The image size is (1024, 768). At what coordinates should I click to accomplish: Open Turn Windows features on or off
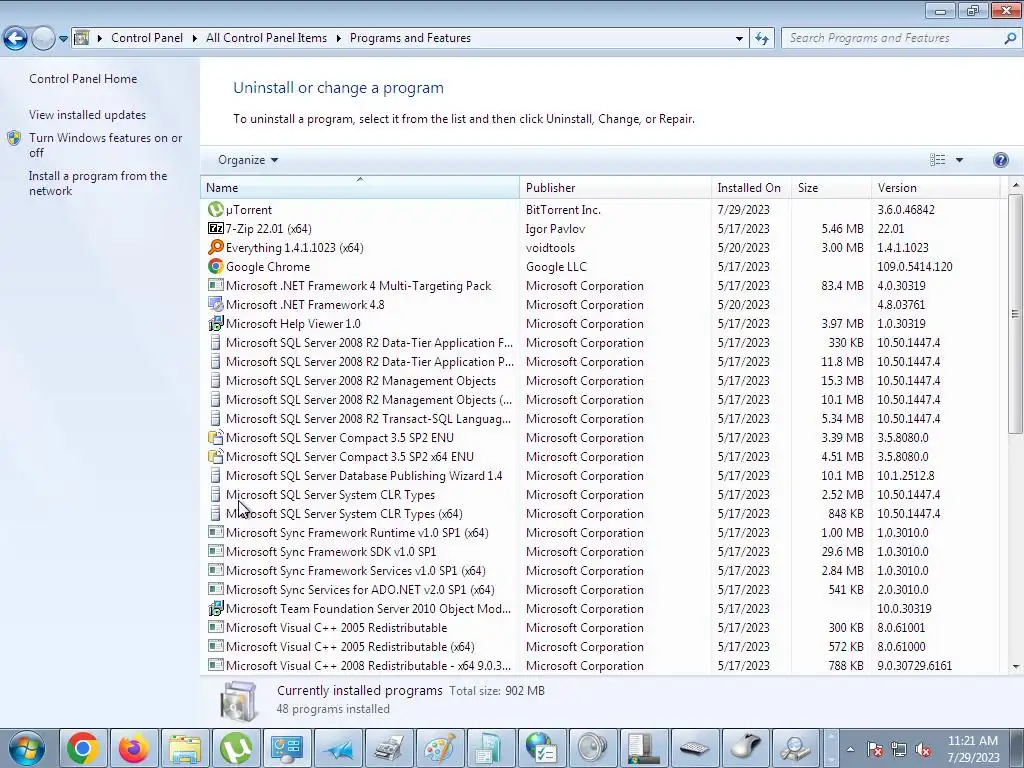105,145
